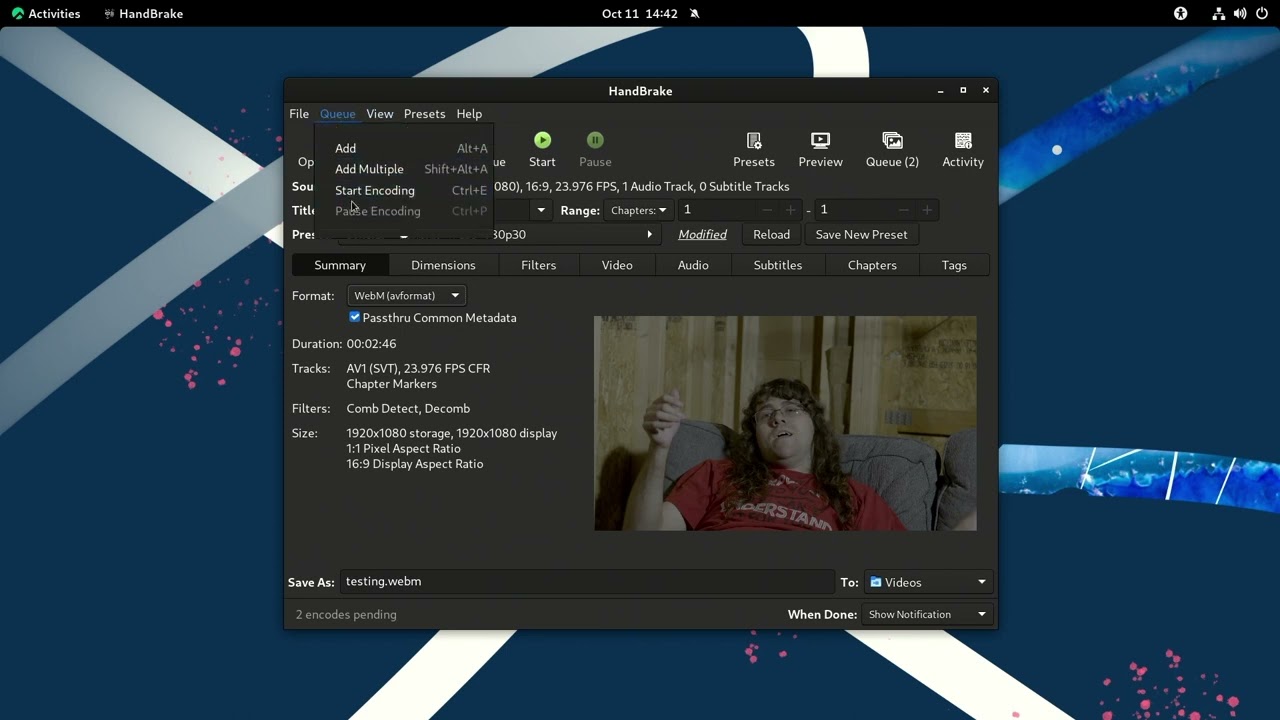Click the 'Comb Detect, Decomb' filters text
Screen dimensions: 1280x720
pyautogui.click(x=408, y=409)
